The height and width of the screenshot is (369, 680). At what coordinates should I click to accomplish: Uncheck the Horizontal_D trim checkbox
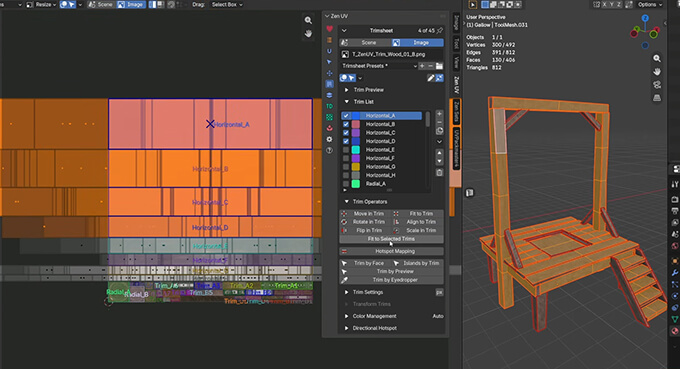(x=346, y=141)
